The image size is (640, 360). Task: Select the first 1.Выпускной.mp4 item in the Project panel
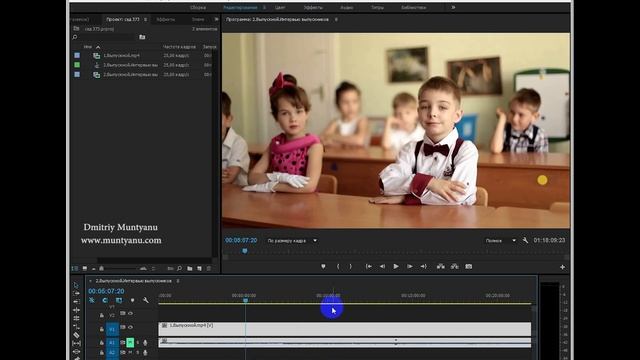point(121,56)
